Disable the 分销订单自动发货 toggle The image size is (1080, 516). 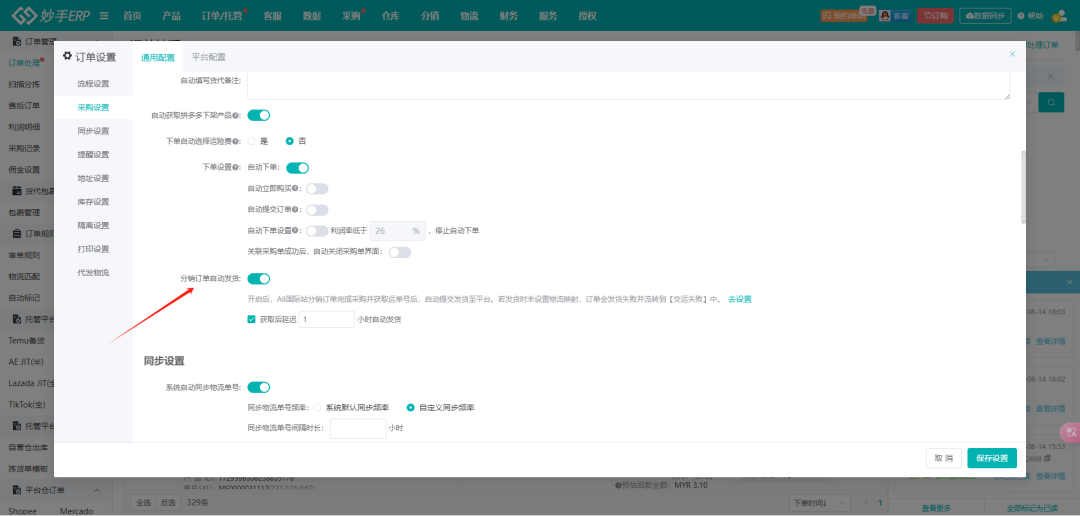[258, 279]
